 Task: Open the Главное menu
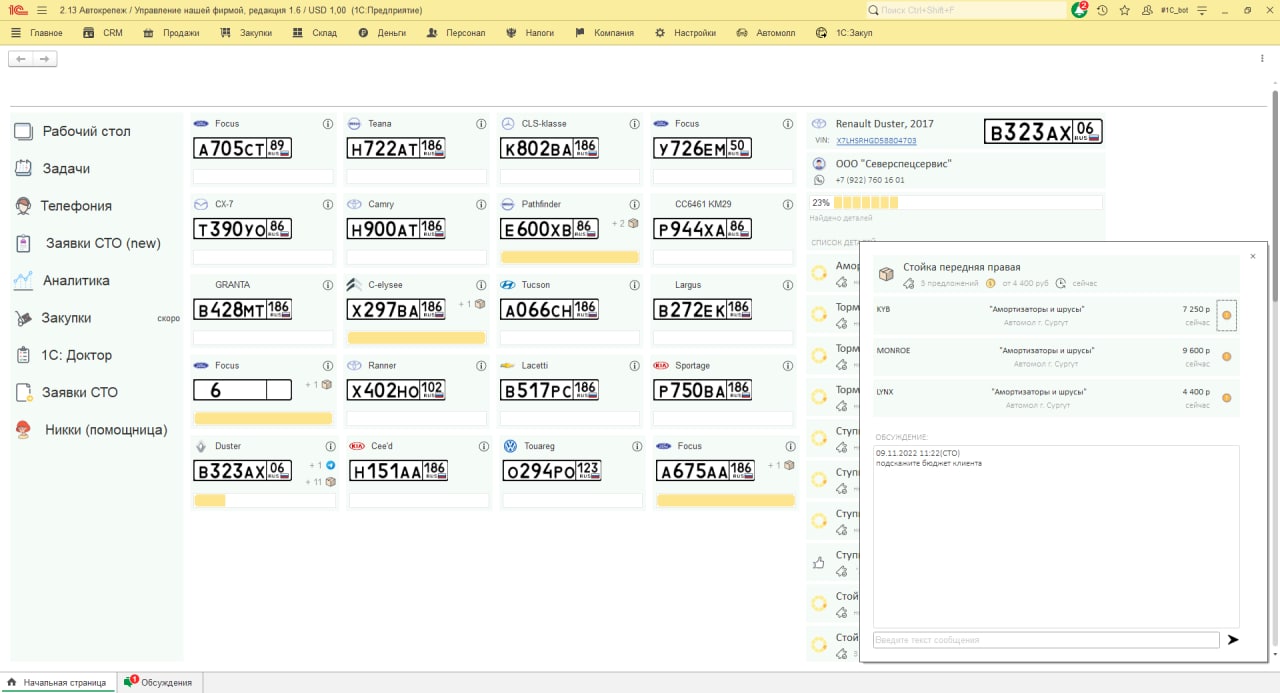38,33
